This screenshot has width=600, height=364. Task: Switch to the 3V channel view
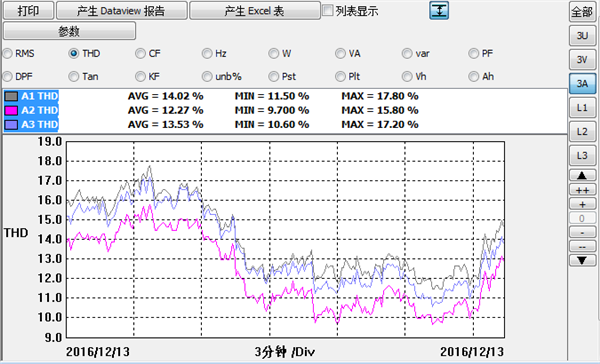(582, 60)
